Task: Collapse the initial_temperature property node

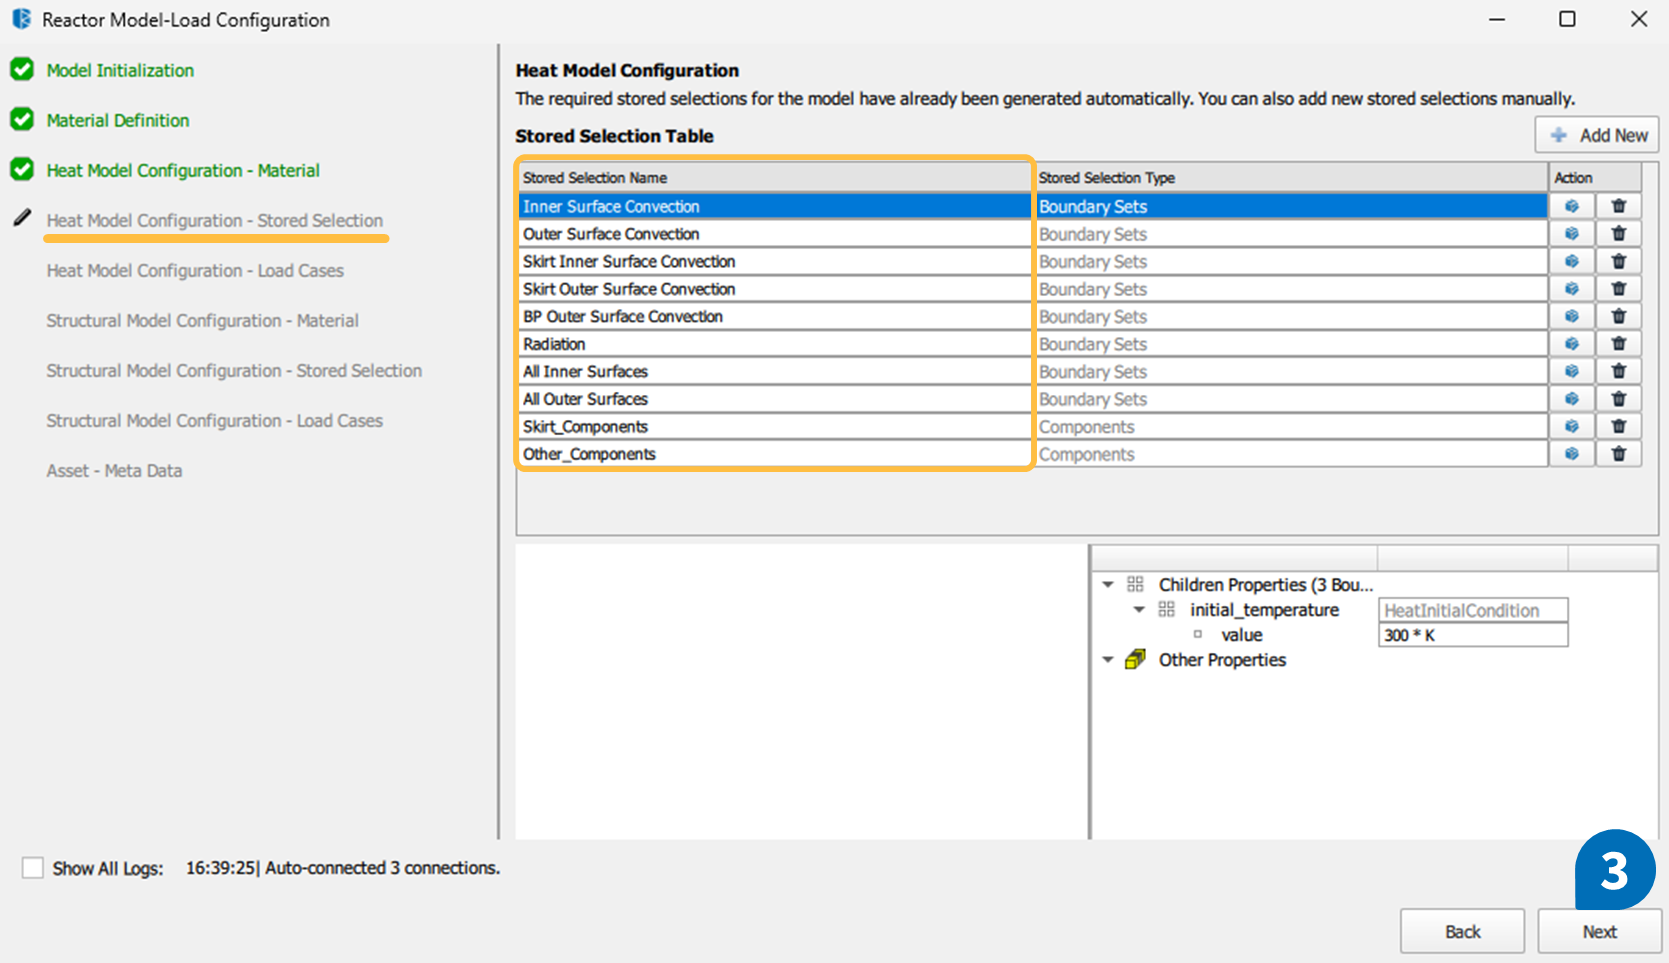Action: (x=1139, y=610)
